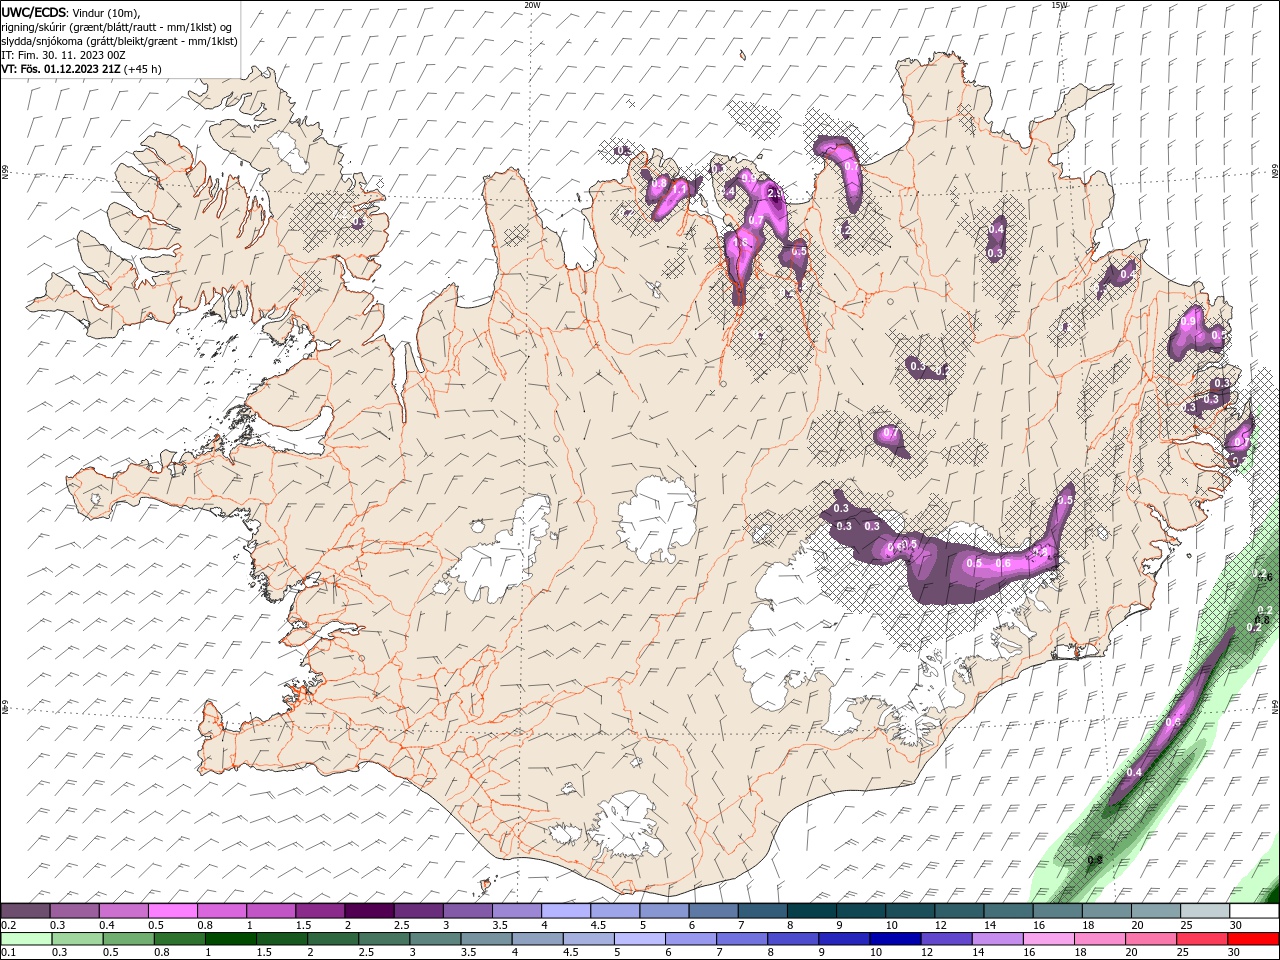Viewport: 1280px width, 960px height.
Task: Click the 'IT: Fim. 30. 11. 2023 00Z' init time line
Action: tap(63, 55)
